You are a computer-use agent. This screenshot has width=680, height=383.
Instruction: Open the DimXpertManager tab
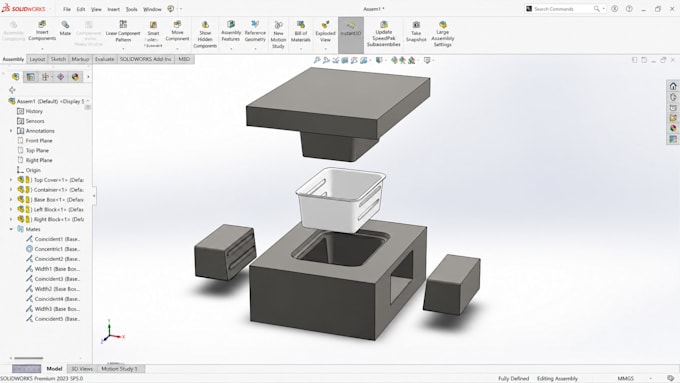[x=60, y=77]
